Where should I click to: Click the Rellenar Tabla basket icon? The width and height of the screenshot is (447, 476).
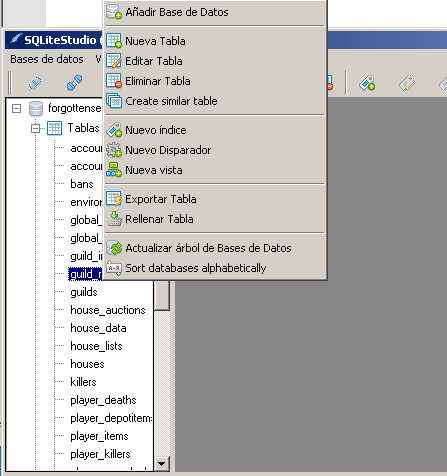pyautogui.click(x=114, y=219)
